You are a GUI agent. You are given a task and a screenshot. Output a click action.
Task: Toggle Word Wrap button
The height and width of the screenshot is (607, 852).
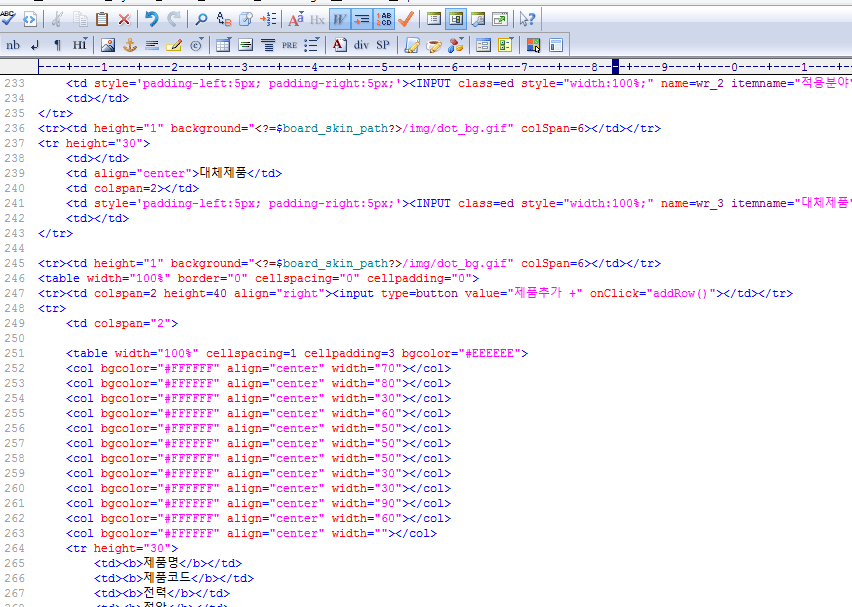(340, 19)
